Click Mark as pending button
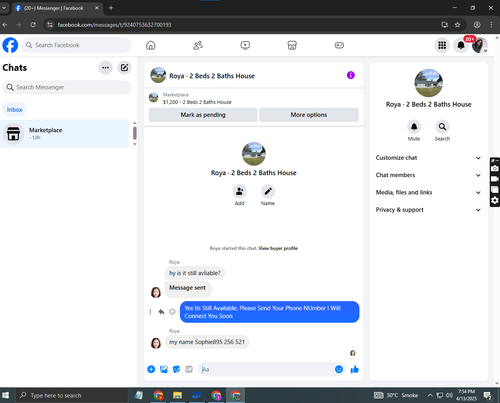This screenshot has height=403, width=500. click(x=203, y=115)
